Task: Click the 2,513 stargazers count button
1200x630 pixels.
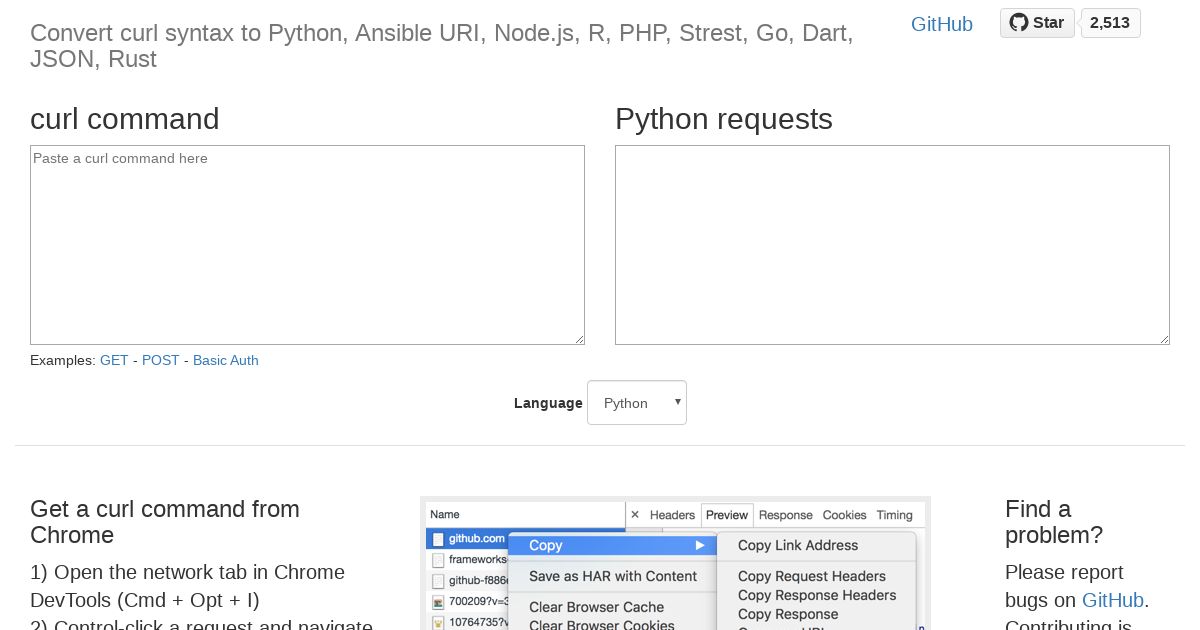Action: (1110, 23)
